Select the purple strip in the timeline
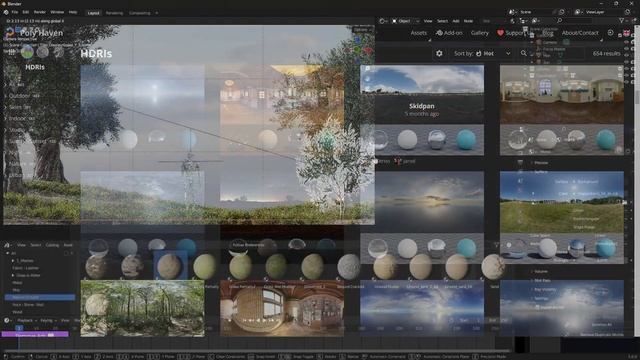The width and height of the screenshot is (640, 360). click(35, 334)
